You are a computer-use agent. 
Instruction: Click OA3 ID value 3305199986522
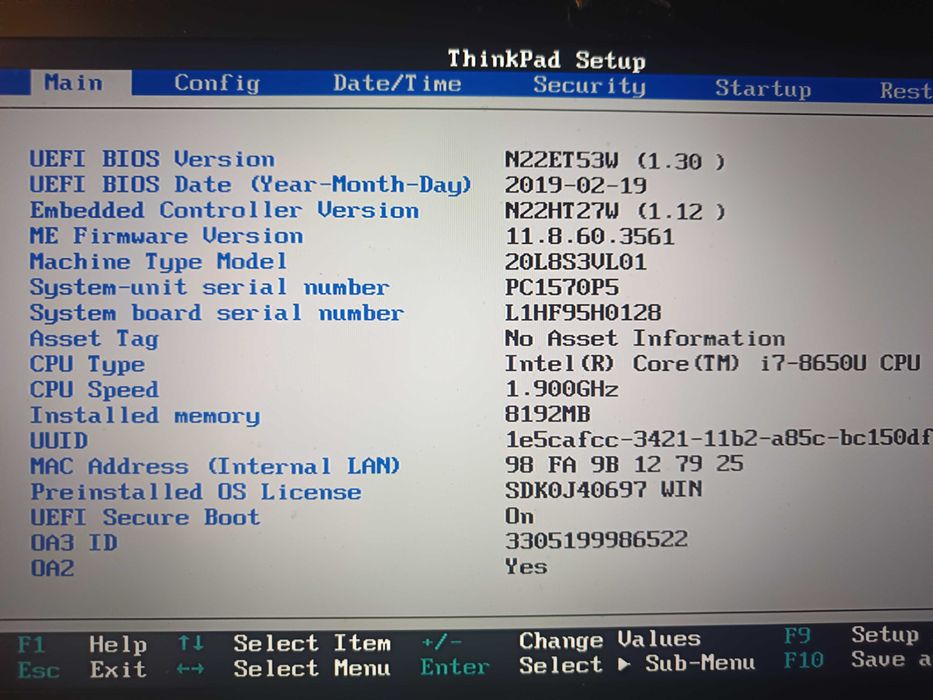click(x=596, y=540)
